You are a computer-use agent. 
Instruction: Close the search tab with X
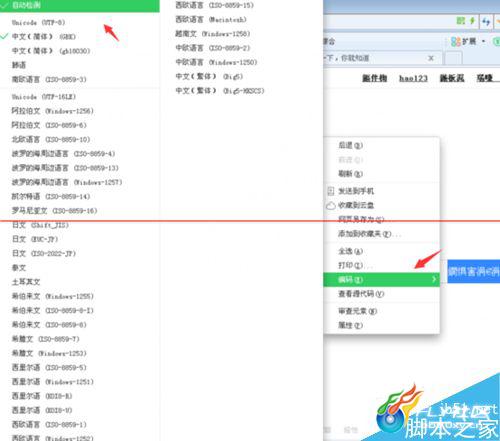(x=431, y=58)
